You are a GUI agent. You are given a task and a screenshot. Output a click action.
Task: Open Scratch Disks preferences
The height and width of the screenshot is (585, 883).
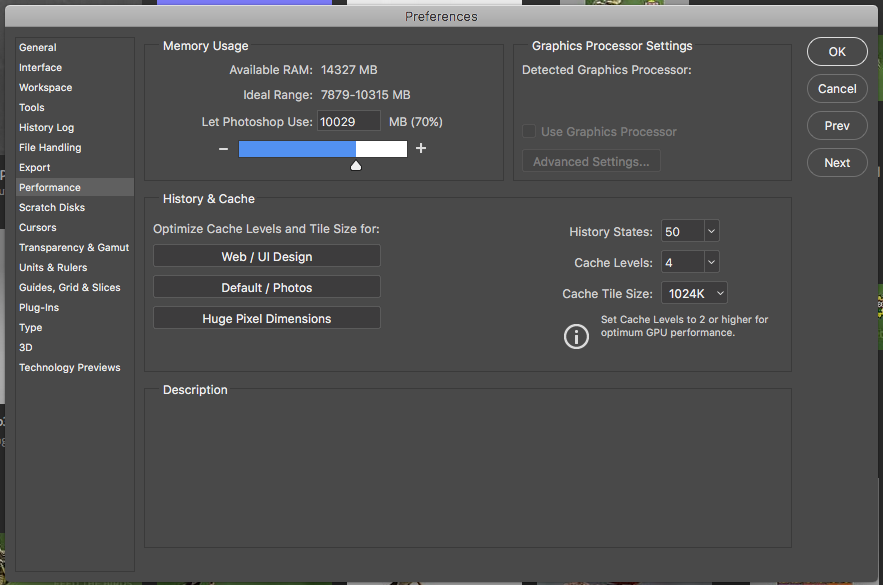75,207
